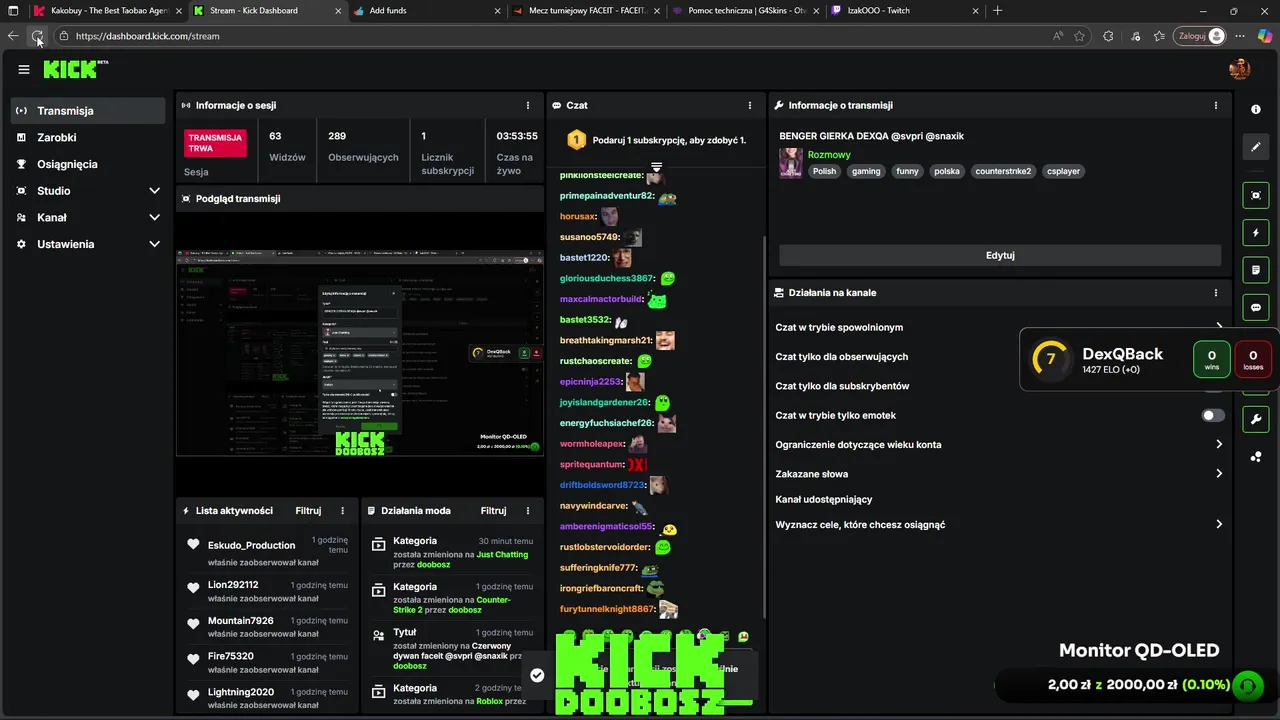Switch to the Mecz turniejowy FACEIT tab
1280x720 pixels.
tap(585, 11)
